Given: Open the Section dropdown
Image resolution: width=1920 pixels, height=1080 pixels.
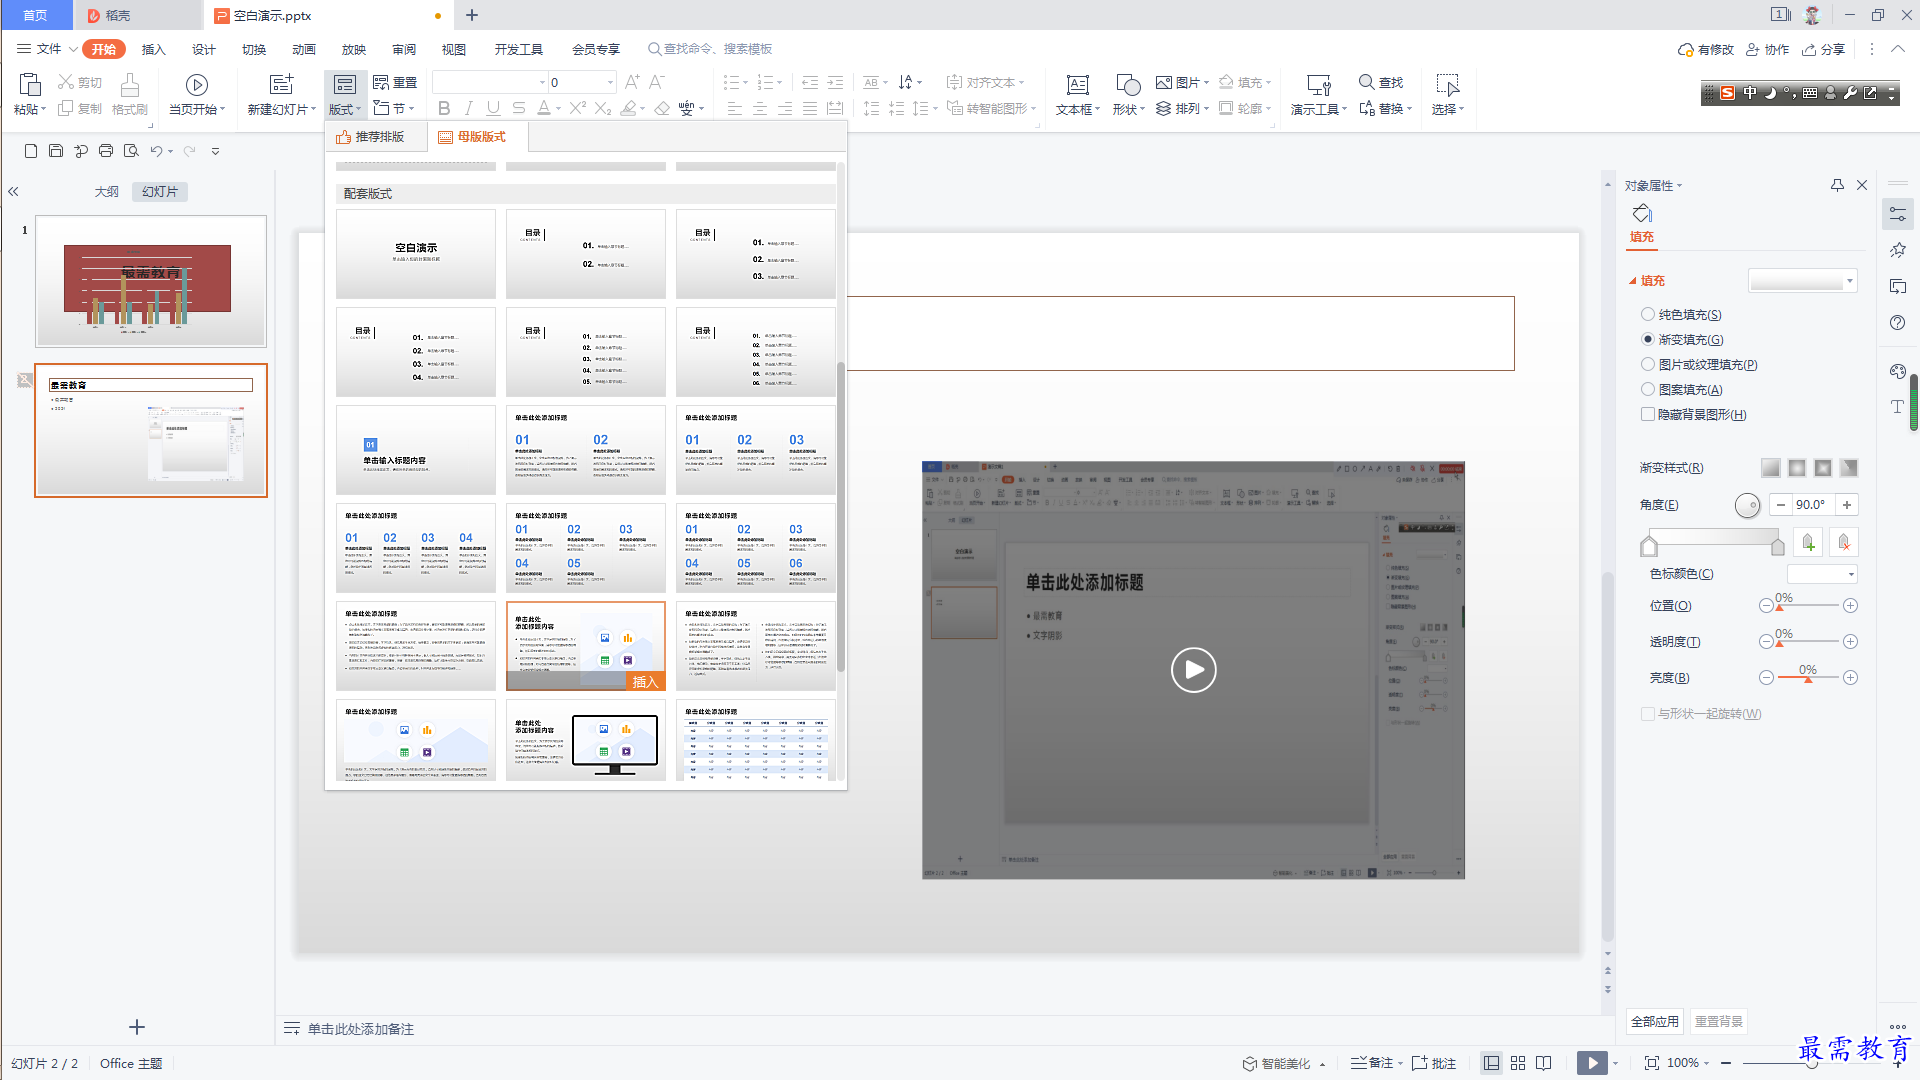Looking at the screenshot, I should click(x=393, y=108).
